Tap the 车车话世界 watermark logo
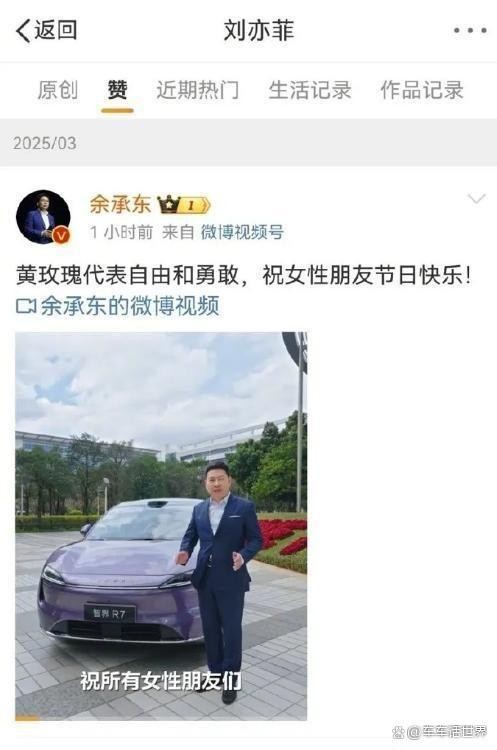497x750 pixels. click(x=440, y=731)
